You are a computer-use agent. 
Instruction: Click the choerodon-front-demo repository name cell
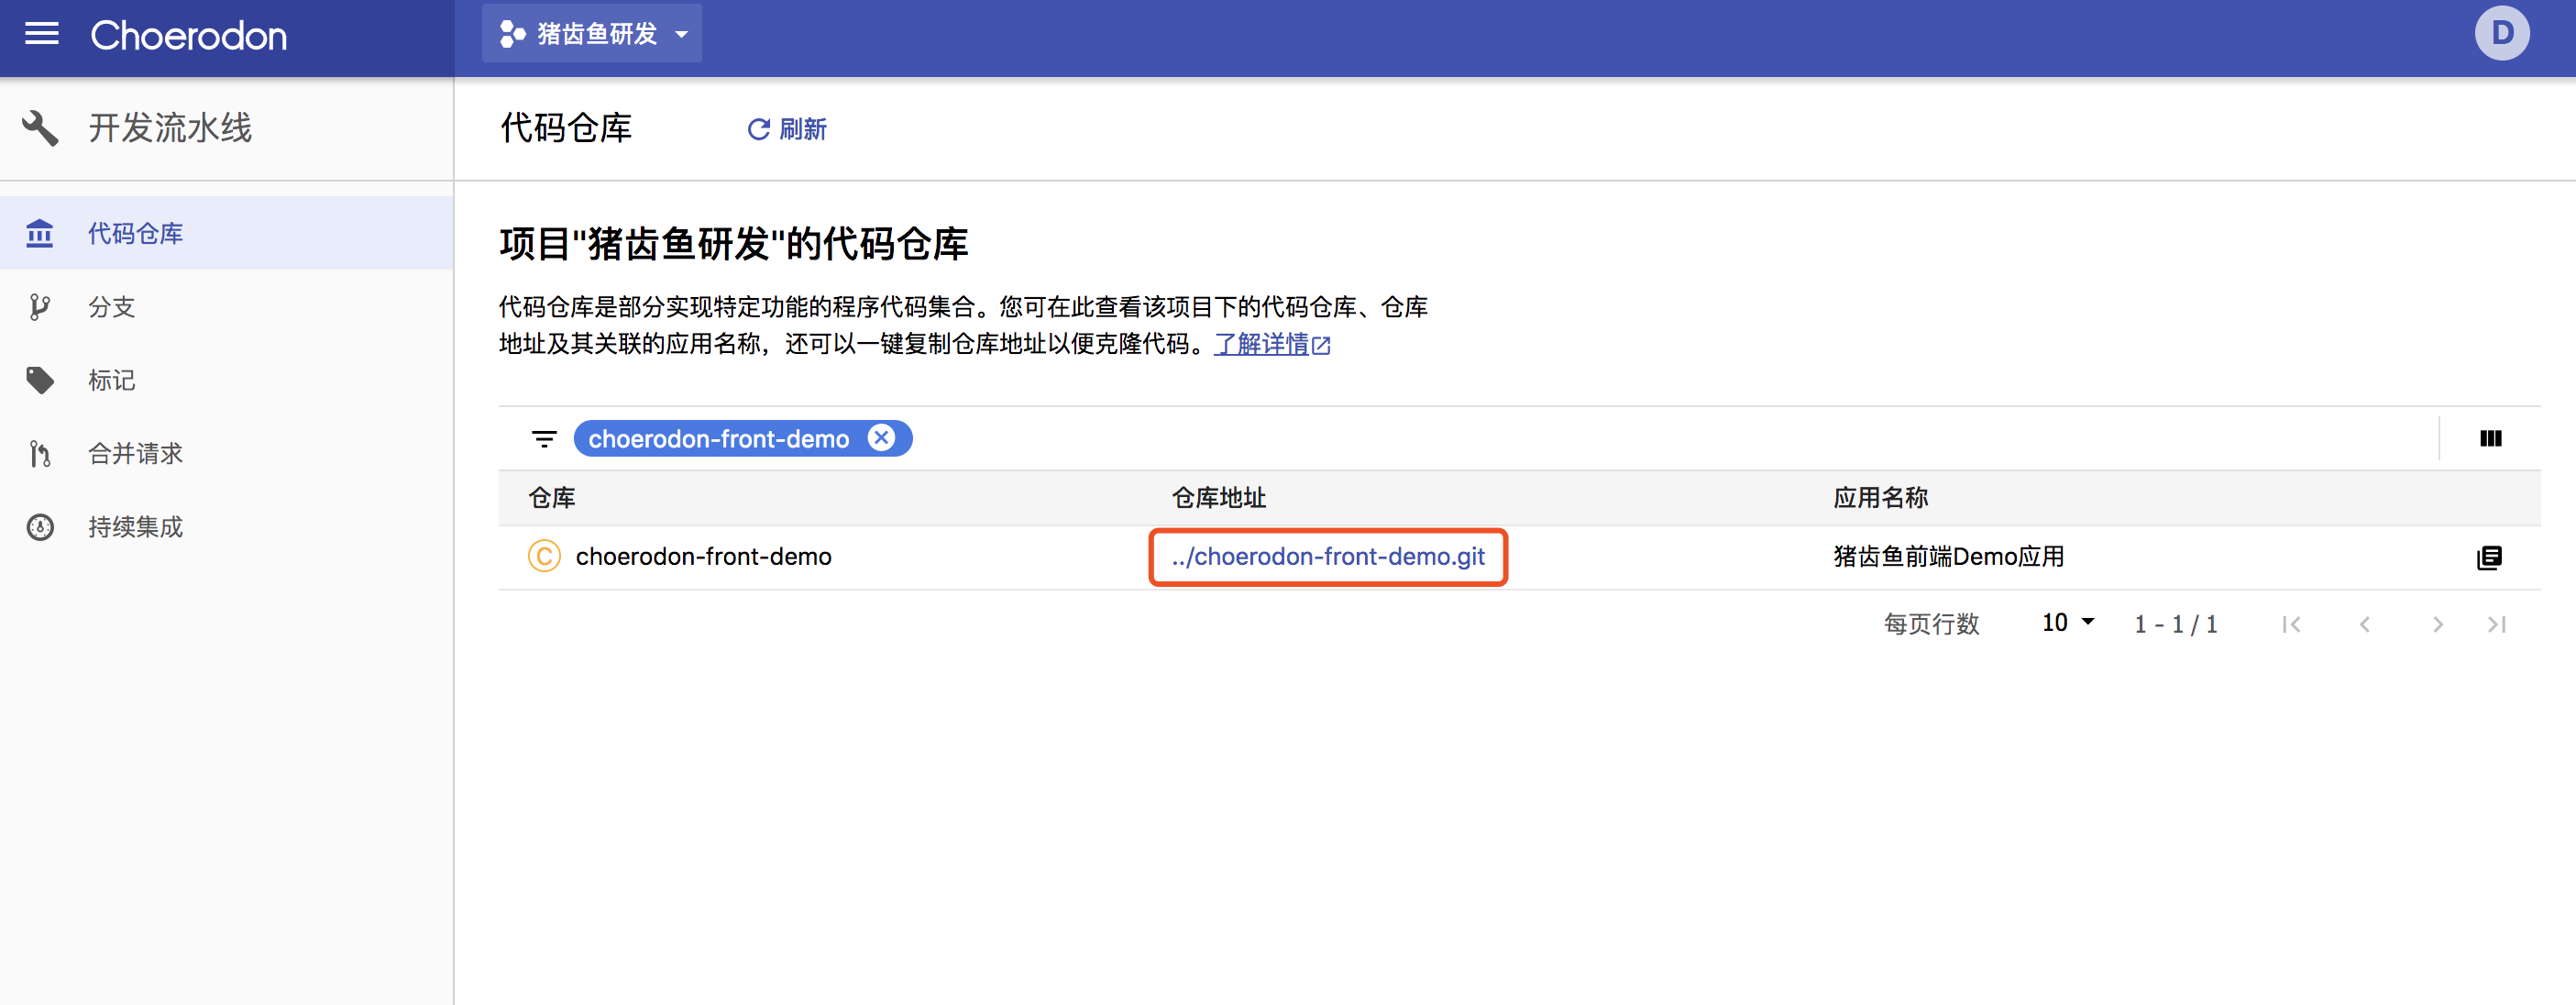[703, 556]
